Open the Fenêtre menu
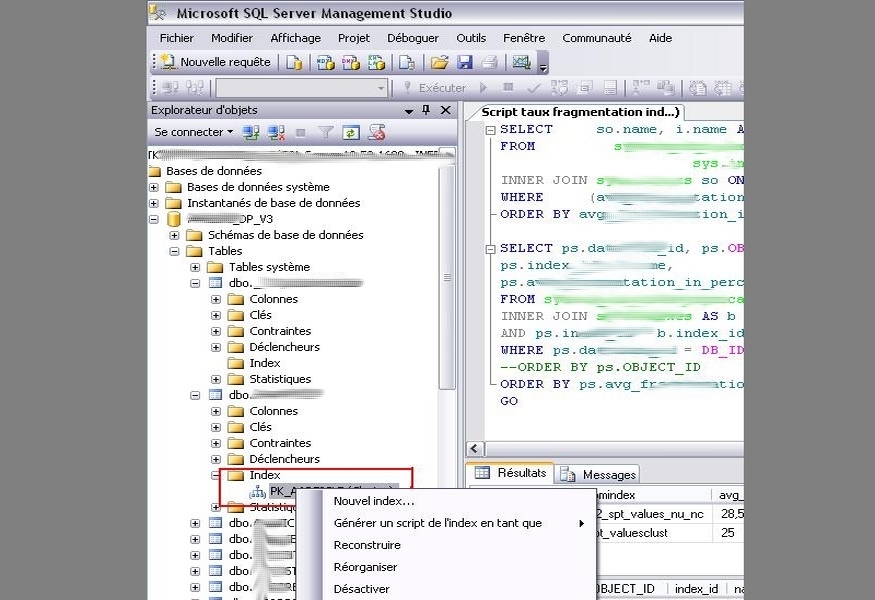The image size is (875, 600). click(524, 38)
